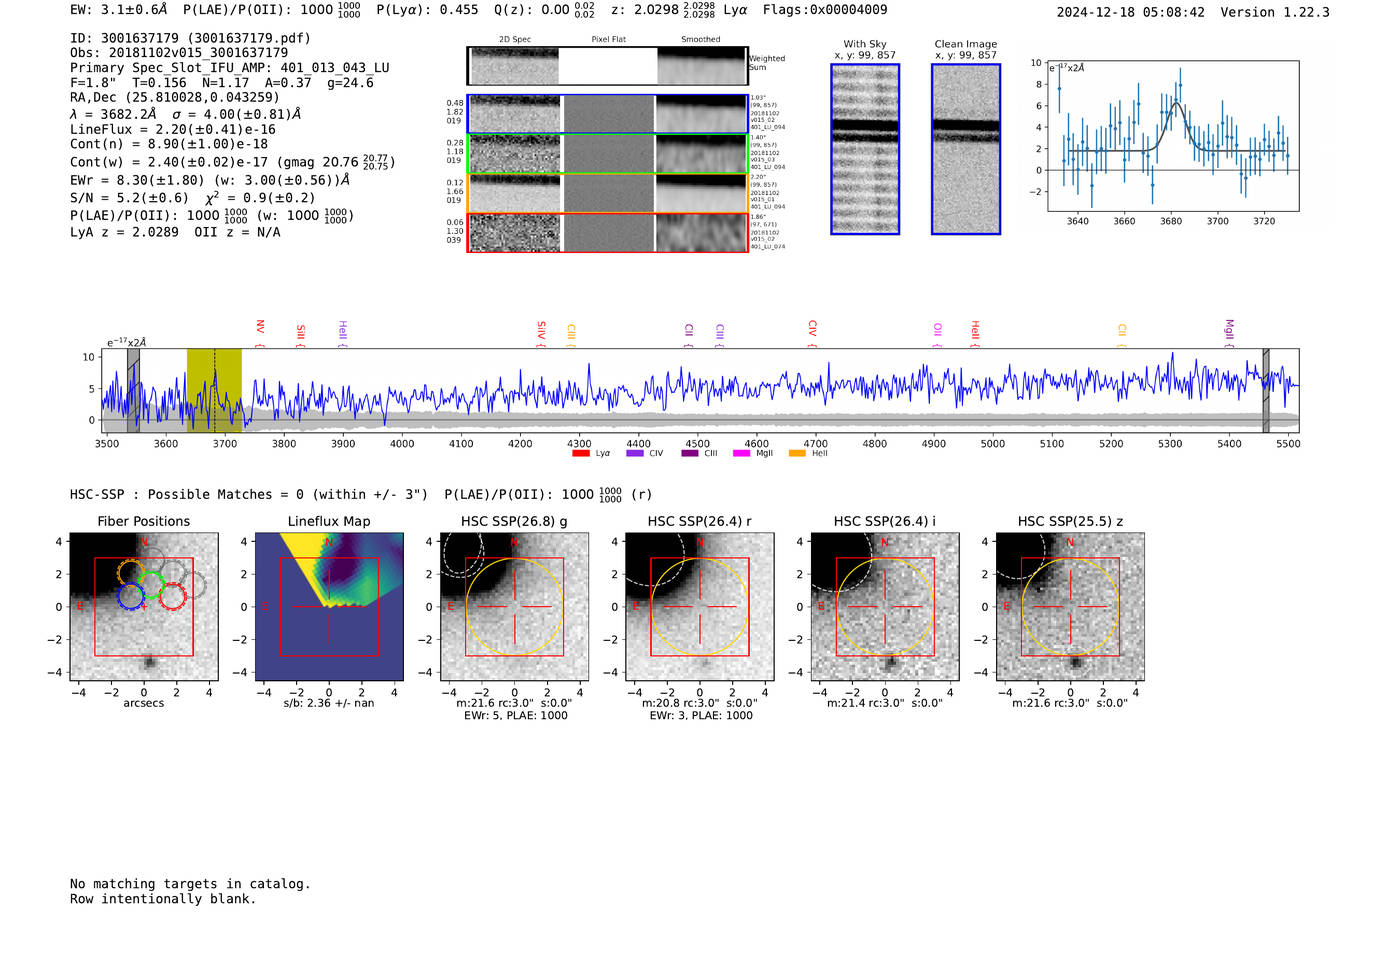
Task: Click the Flags:0x00004009 header text
Action: 825,10
